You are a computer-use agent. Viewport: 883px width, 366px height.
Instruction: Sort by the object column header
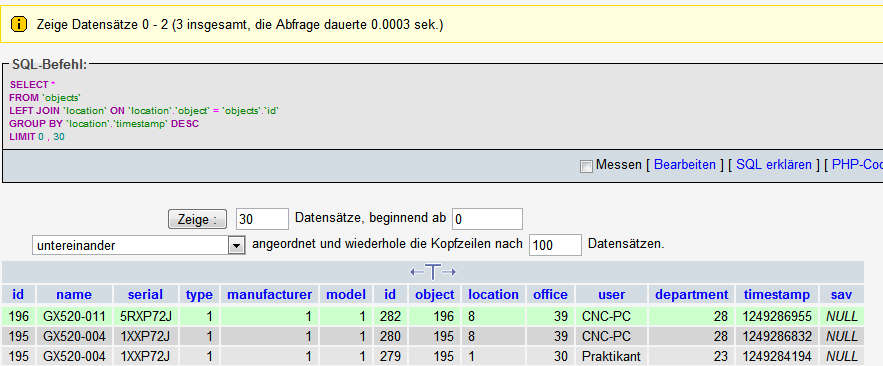tap(435, 294)
